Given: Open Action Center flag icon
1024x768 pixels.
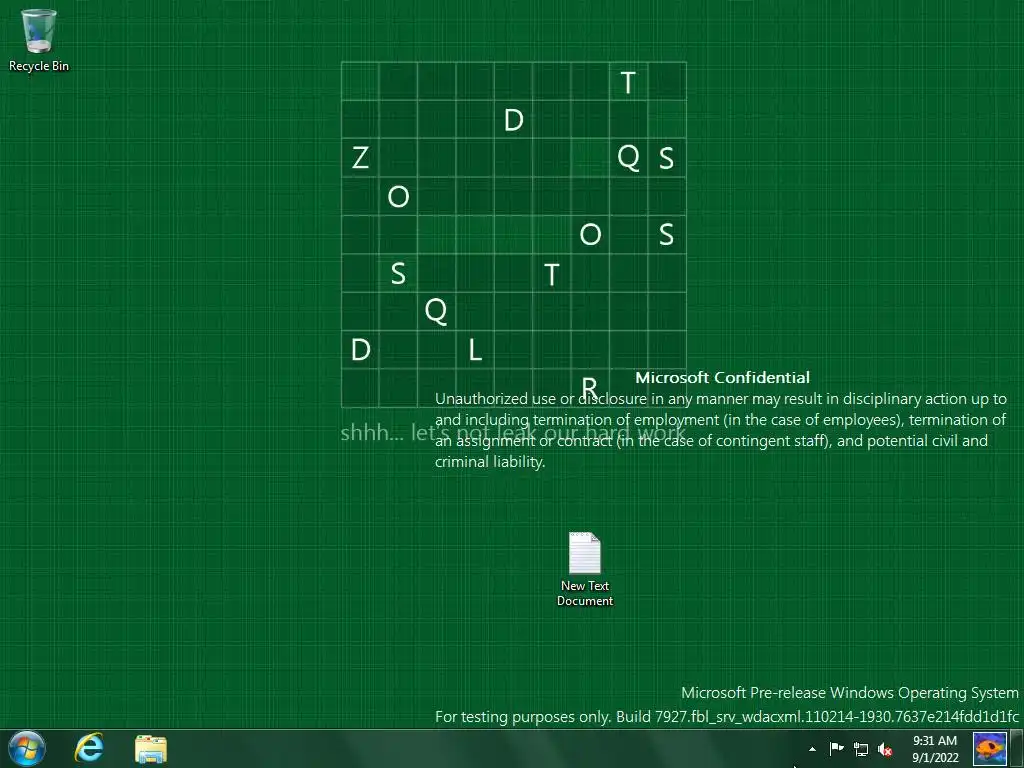Looking at the screenshot, I should tap(837, 748).
